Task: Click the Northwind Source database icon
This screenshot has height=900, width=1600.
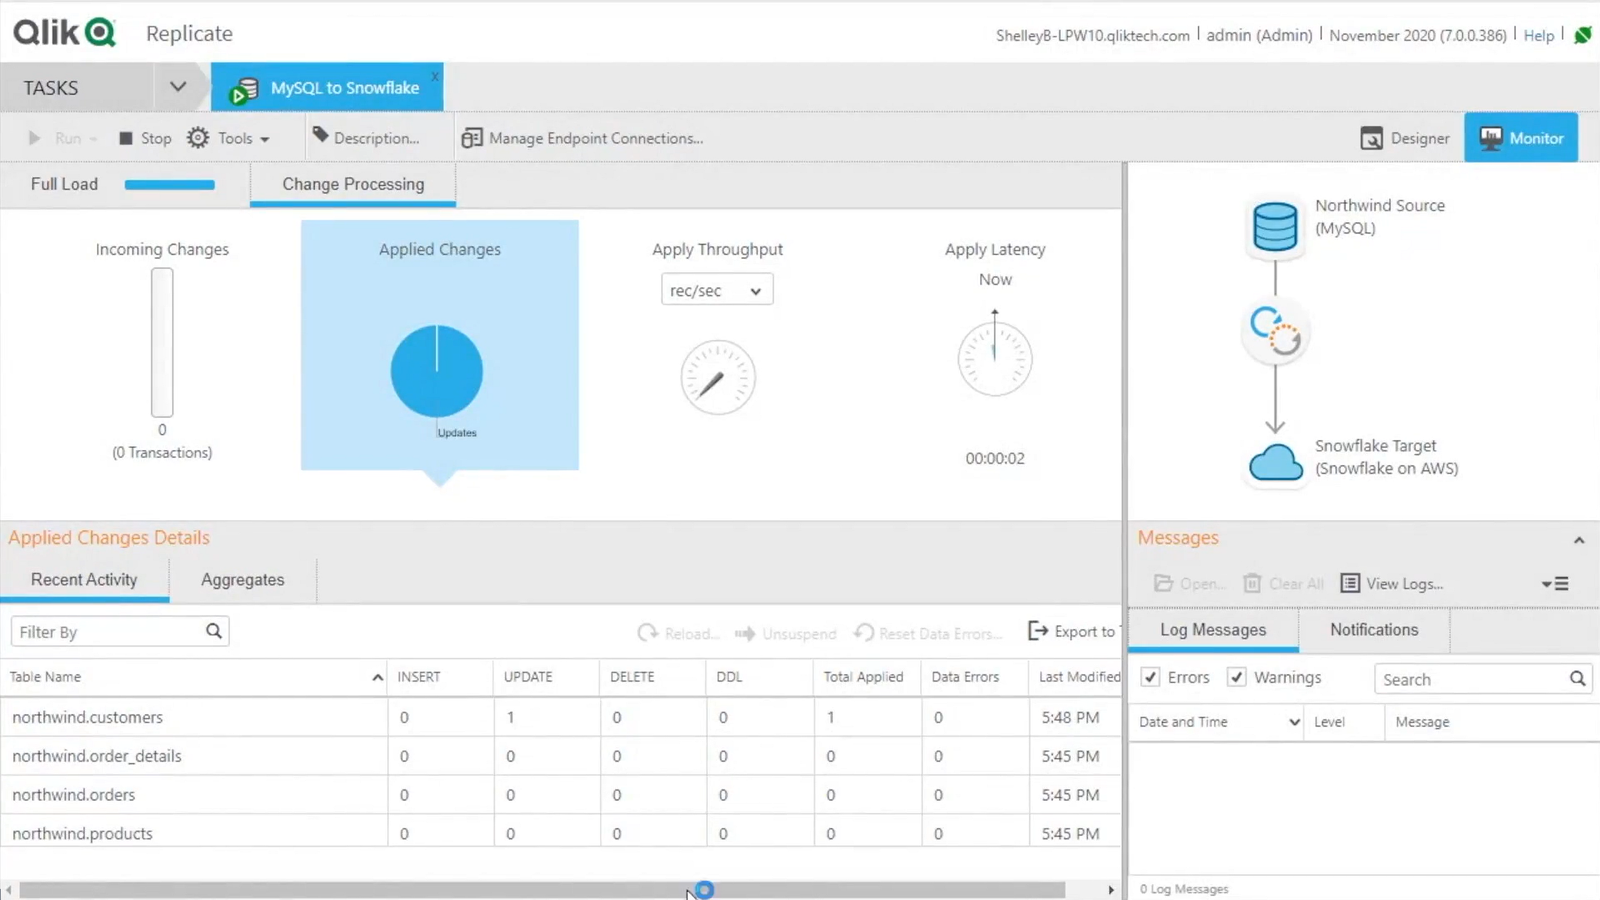Action: point(1275,226)
